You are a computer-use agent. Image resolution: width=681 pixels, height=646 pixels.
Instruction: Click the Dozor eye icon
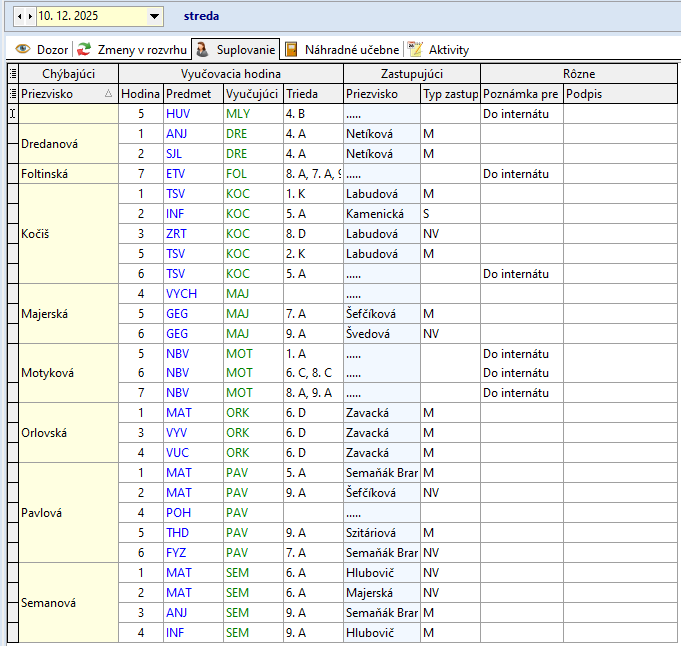pyautogui.click(x=22, y=49)
